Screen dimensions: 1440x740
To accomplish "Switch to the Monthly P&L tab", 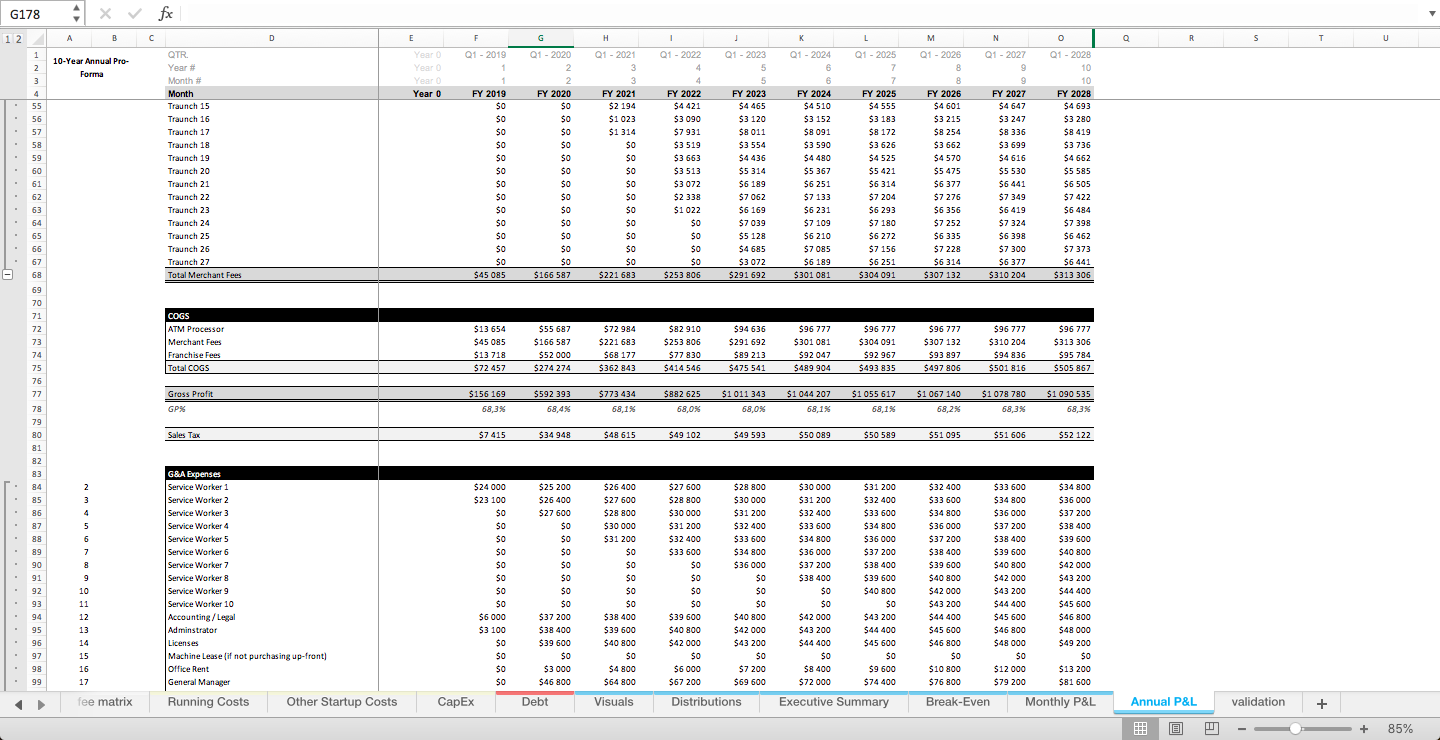I will tap(1059, 702).
